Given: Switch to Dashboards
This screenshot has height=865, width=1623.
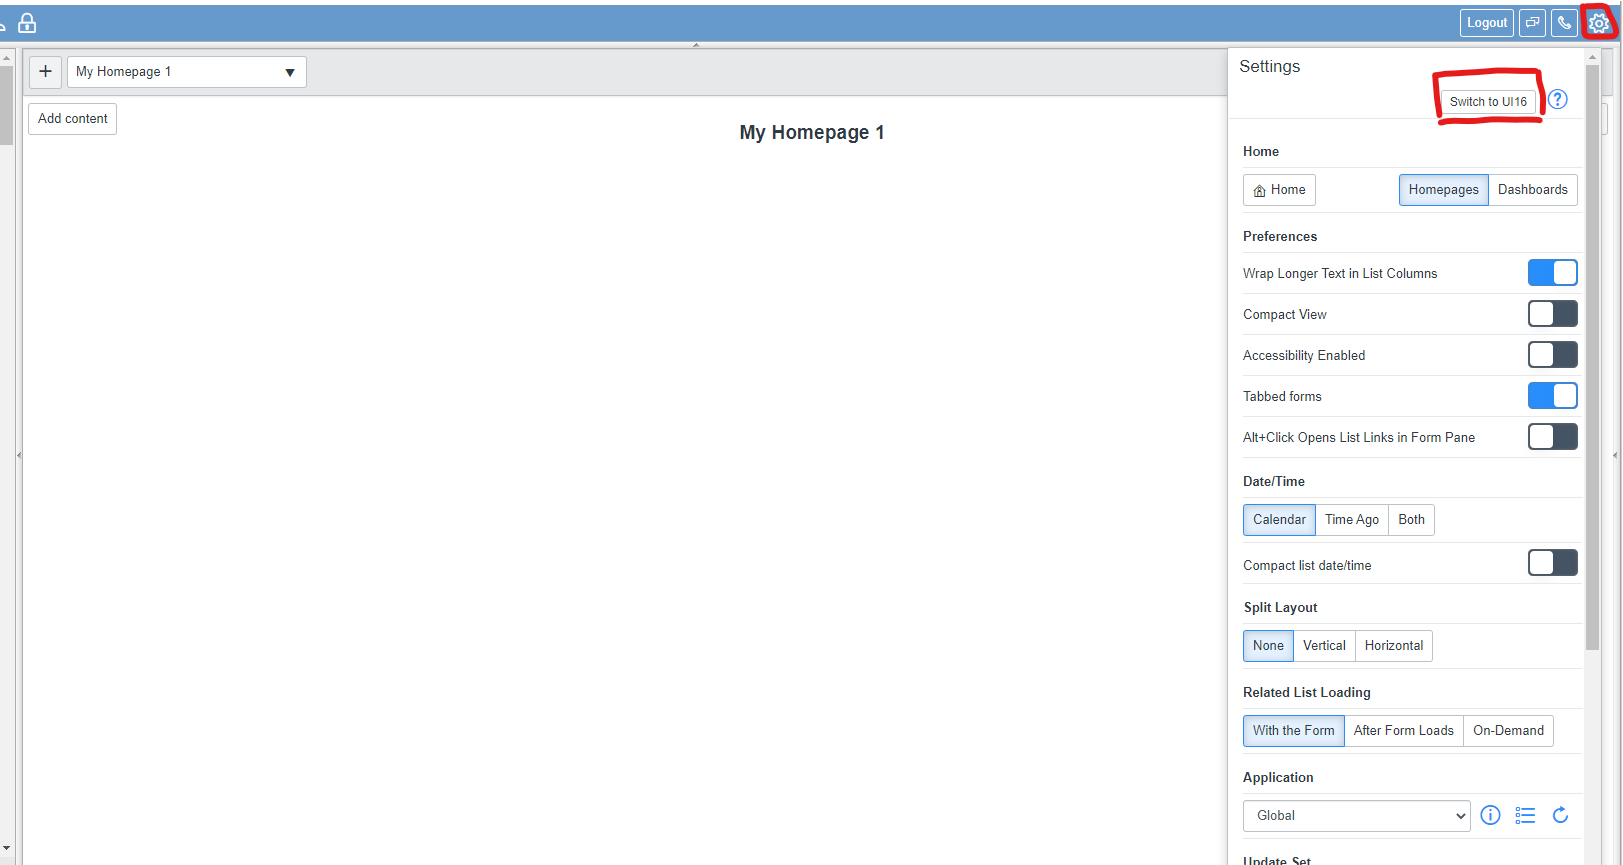Looking at the screenshot, I should click(1533, 190).
